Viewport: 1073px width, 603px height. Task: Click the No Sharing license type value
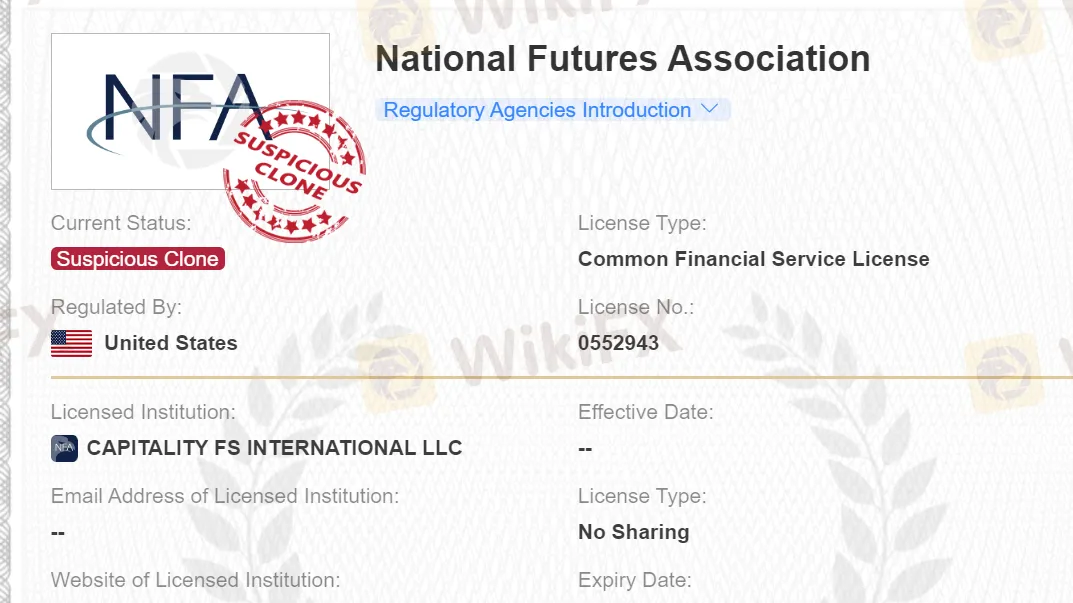tap(633, 532)
